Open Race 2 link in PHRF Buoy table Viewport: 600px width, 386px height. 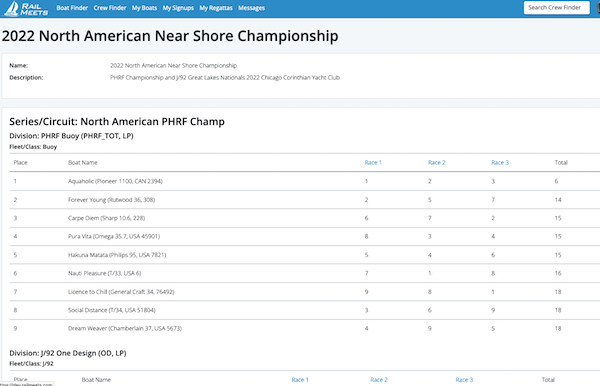[x=437, y=163]
